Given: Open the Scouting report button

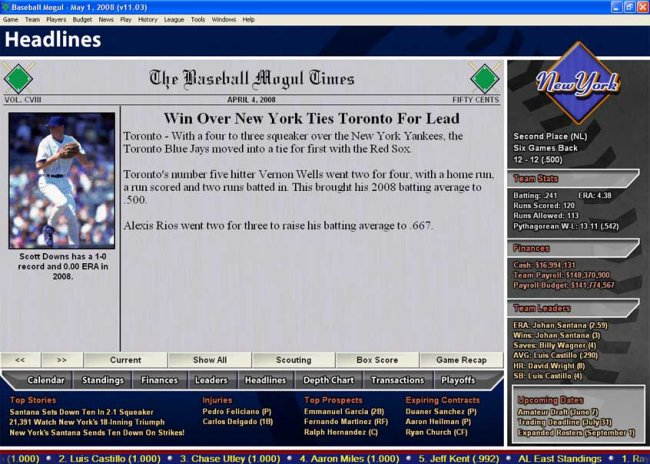Looking at the screenshot, I should point(293,360).
